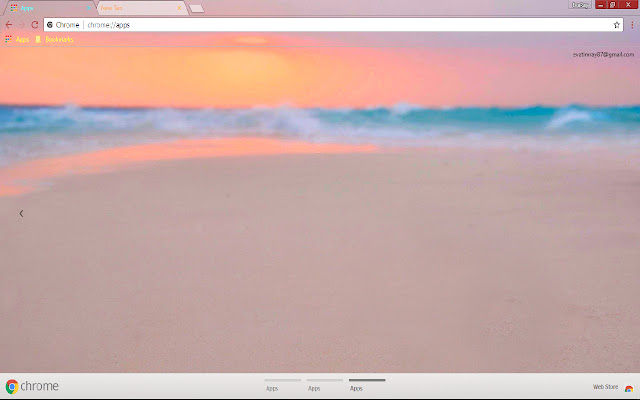Switch to the Apps browser tab

48,8
